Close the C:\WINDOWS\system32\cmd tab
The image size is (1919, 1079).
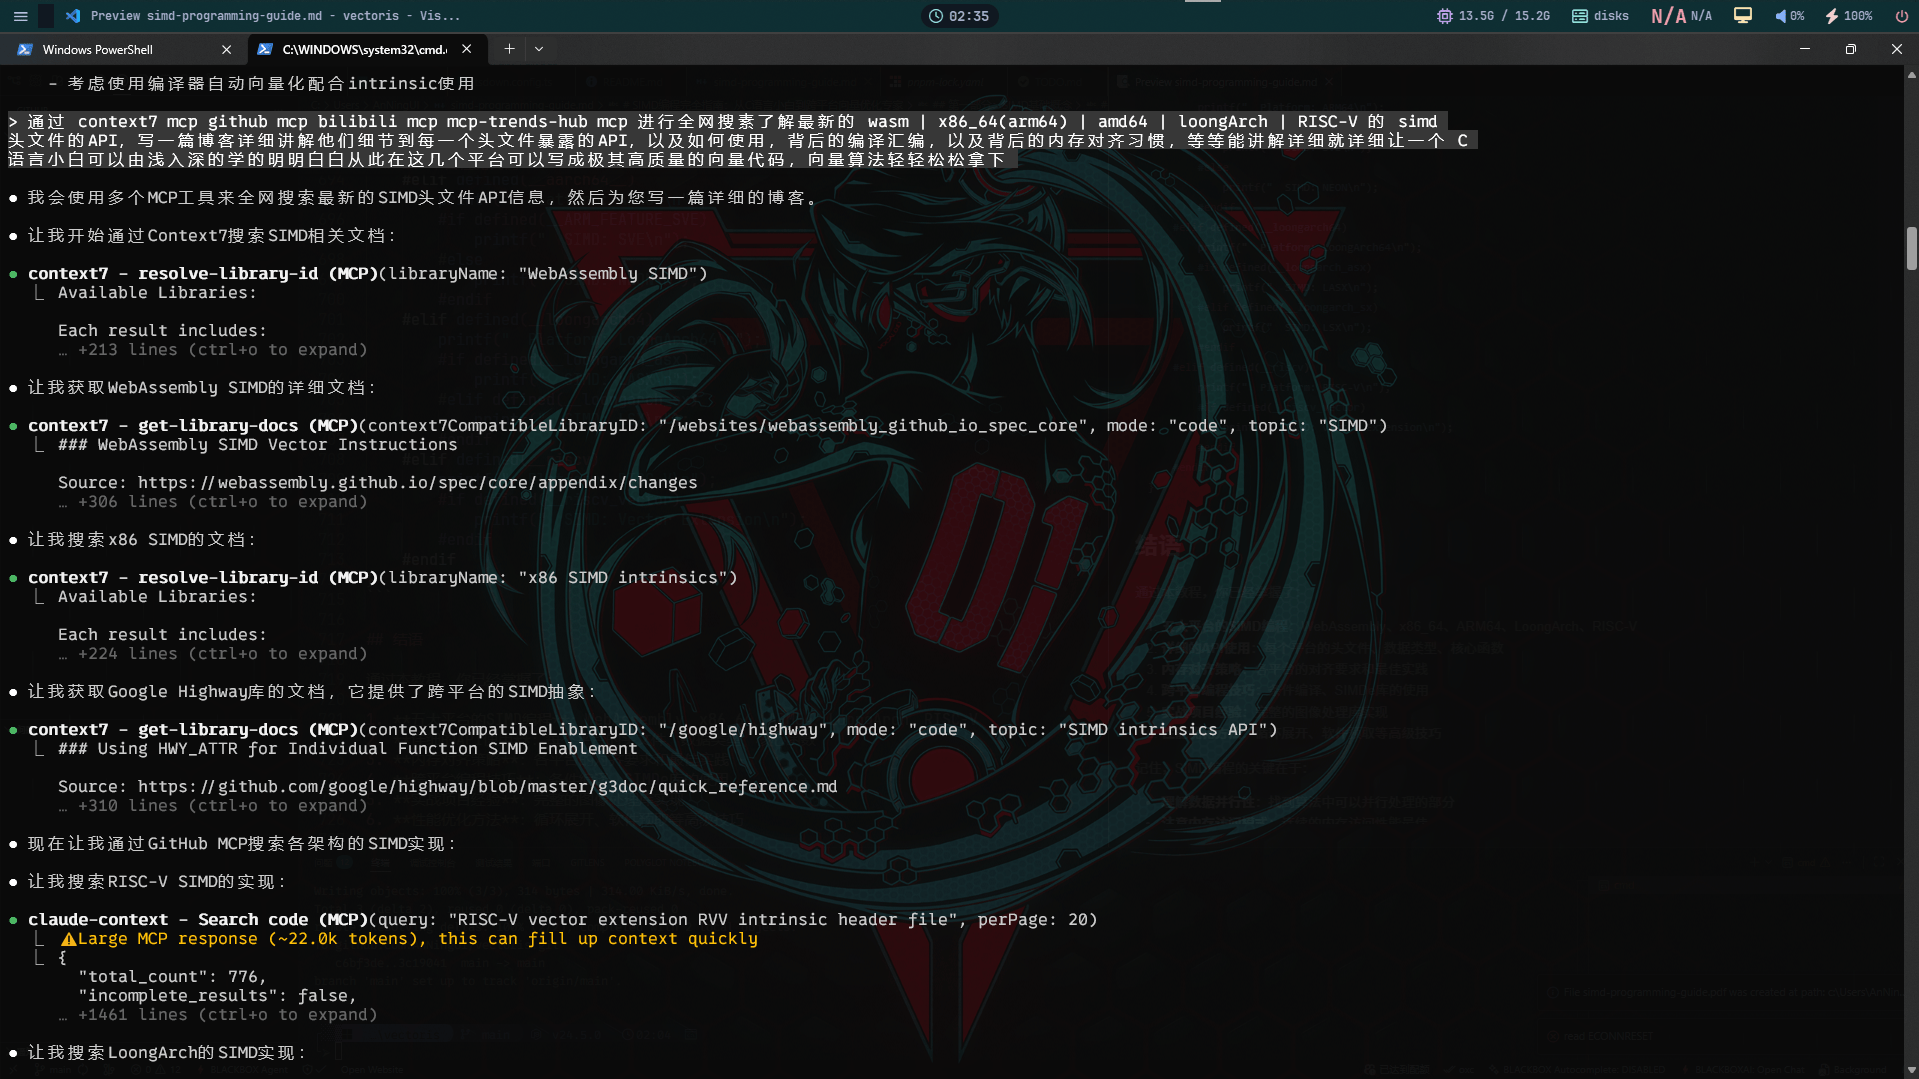pos(466,49)
